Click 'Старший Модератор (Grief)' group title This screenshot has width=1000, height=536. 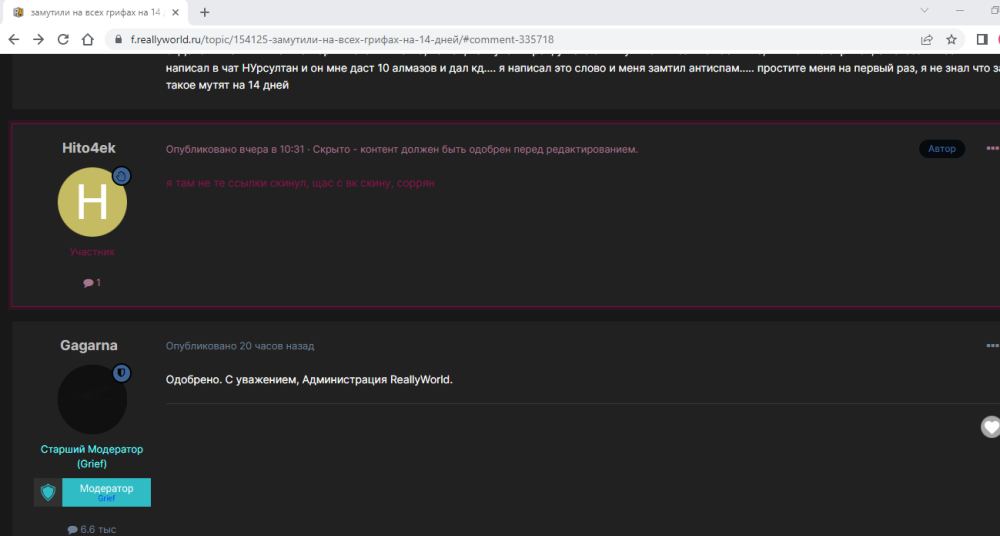click(92, 456)
